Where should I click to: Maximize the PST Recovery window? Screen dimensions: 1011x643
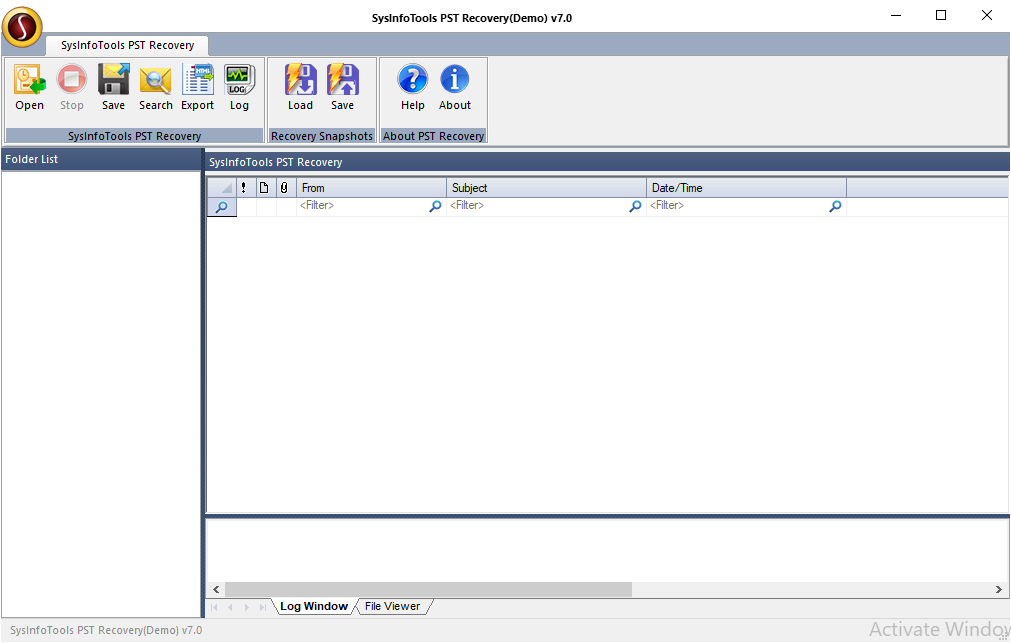pyautogui.click(x=941, y=15)
